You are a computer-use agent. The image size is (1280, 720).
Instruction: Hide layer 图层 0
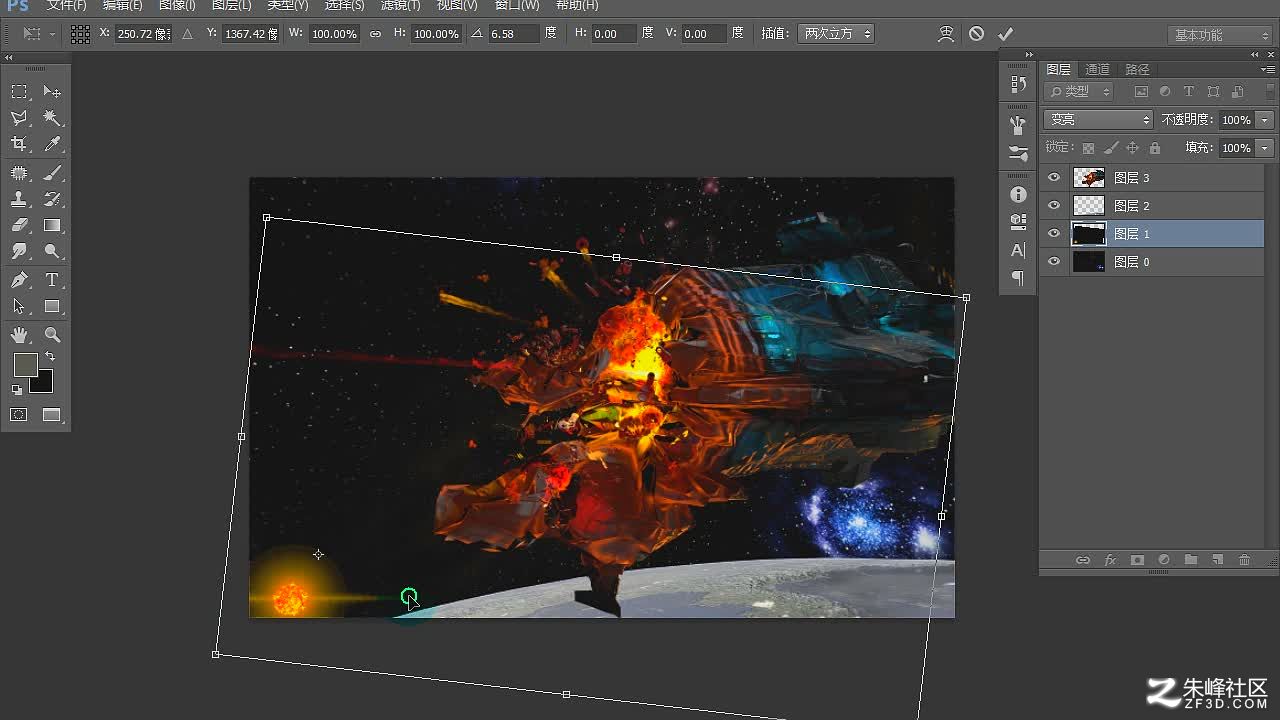point(1053,262)
